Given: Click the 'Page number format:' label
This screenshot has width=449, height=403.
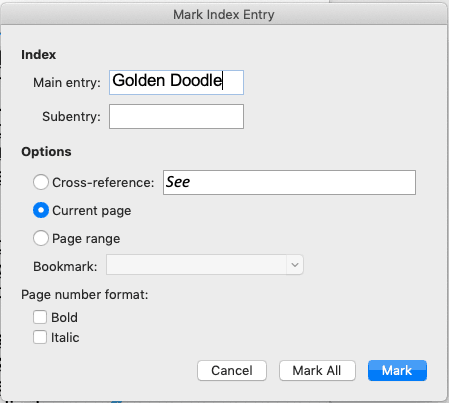Looking at the screenshot, I should pos(85,295).
